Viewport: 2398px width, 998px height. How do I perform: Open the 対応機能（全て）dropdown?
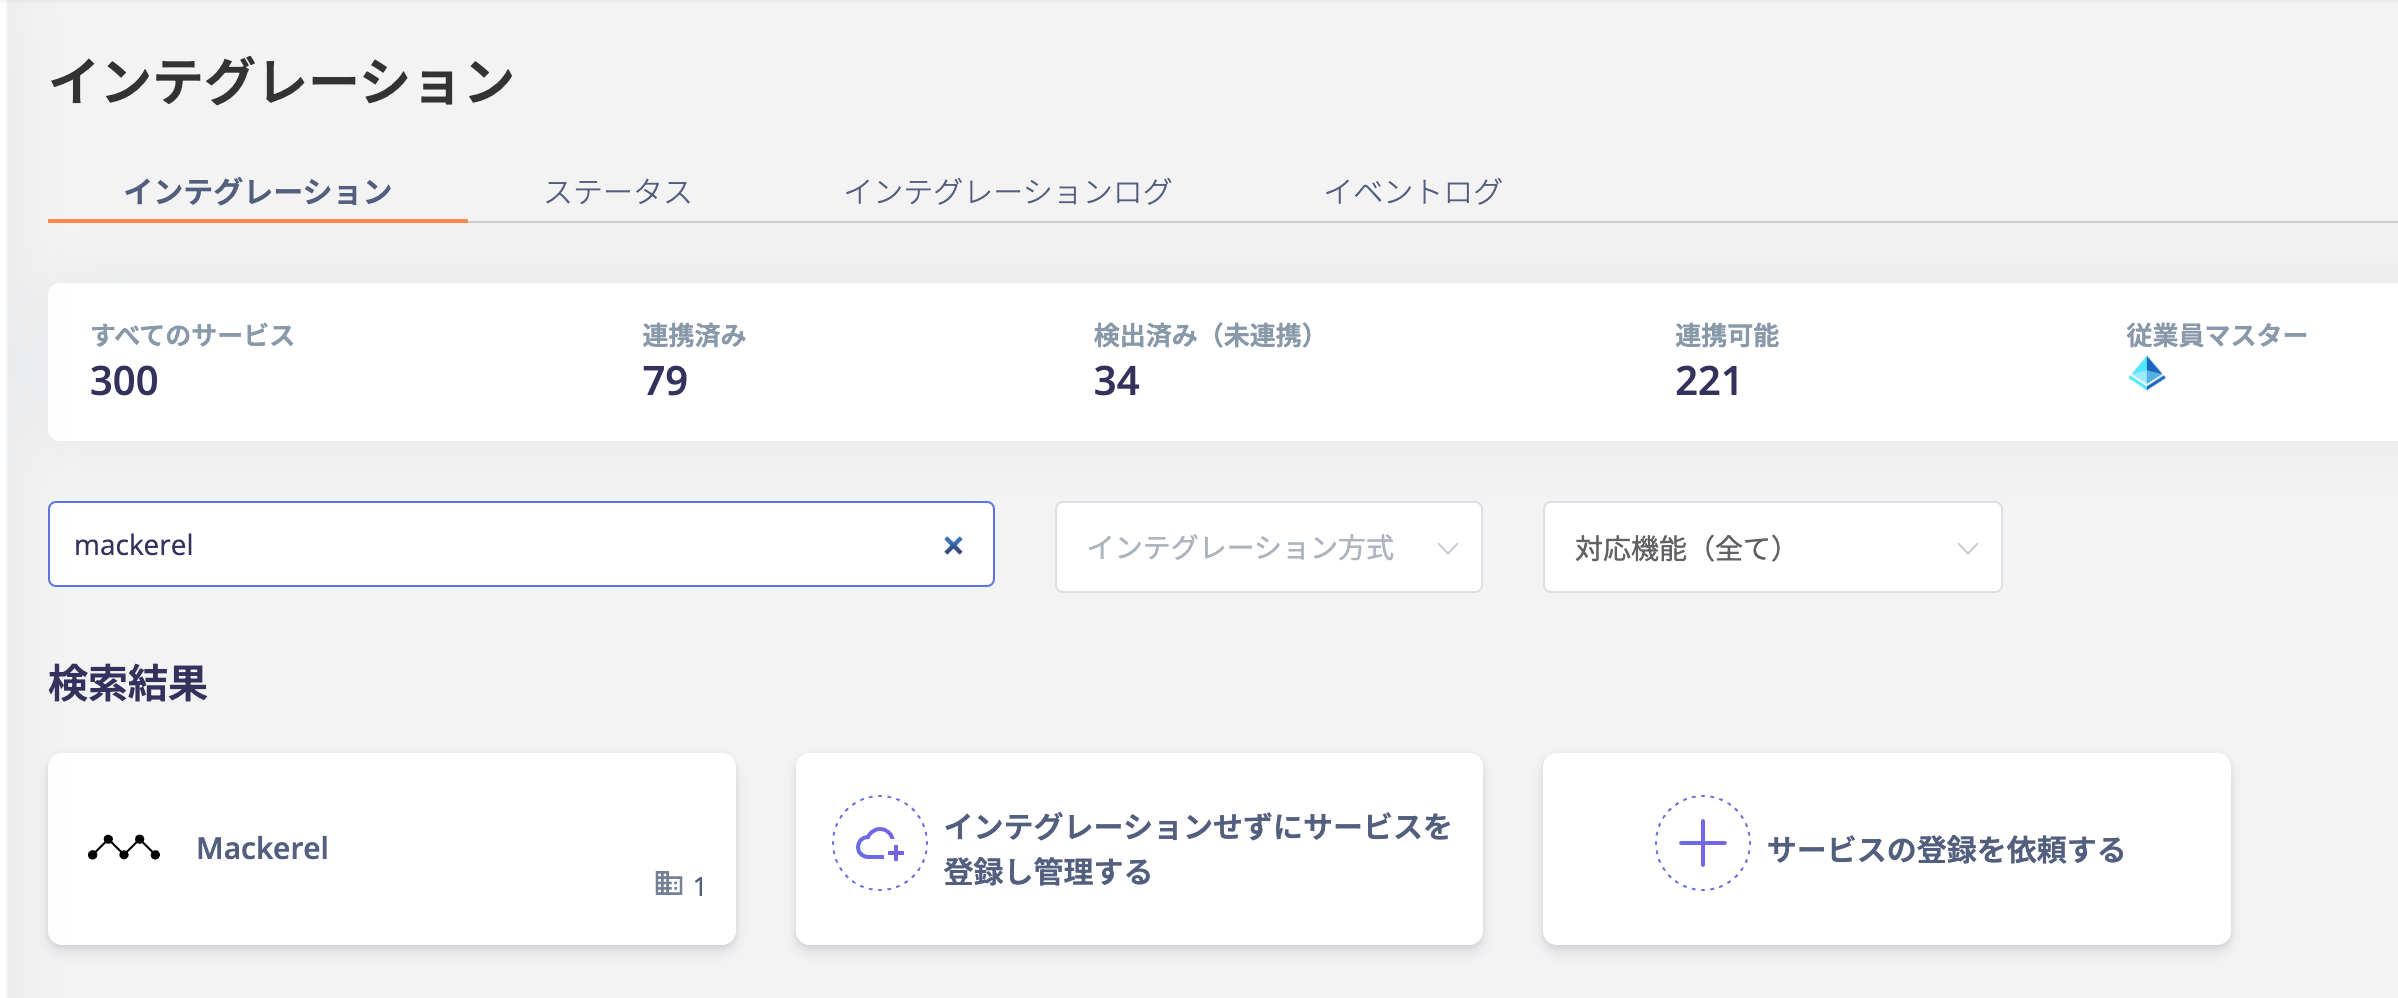(1772, 547)
